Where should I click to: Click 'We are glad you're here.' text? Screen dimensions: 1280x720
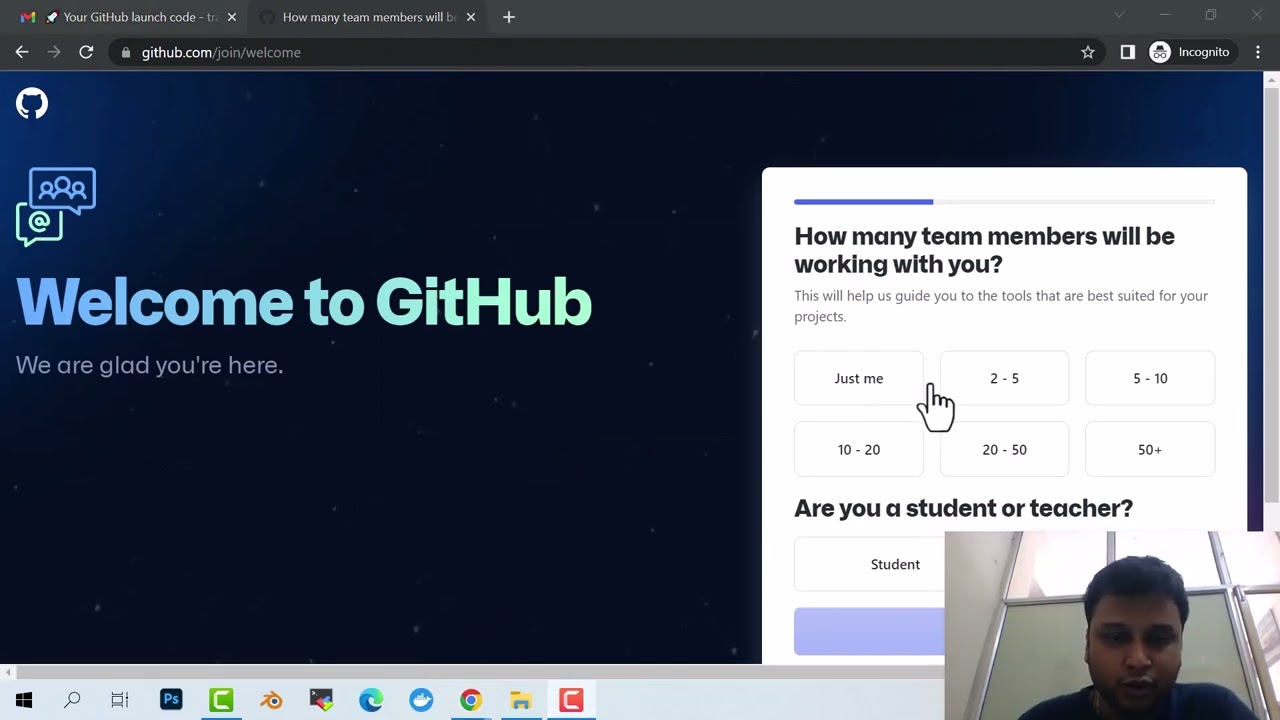click(x=150, y=365)
